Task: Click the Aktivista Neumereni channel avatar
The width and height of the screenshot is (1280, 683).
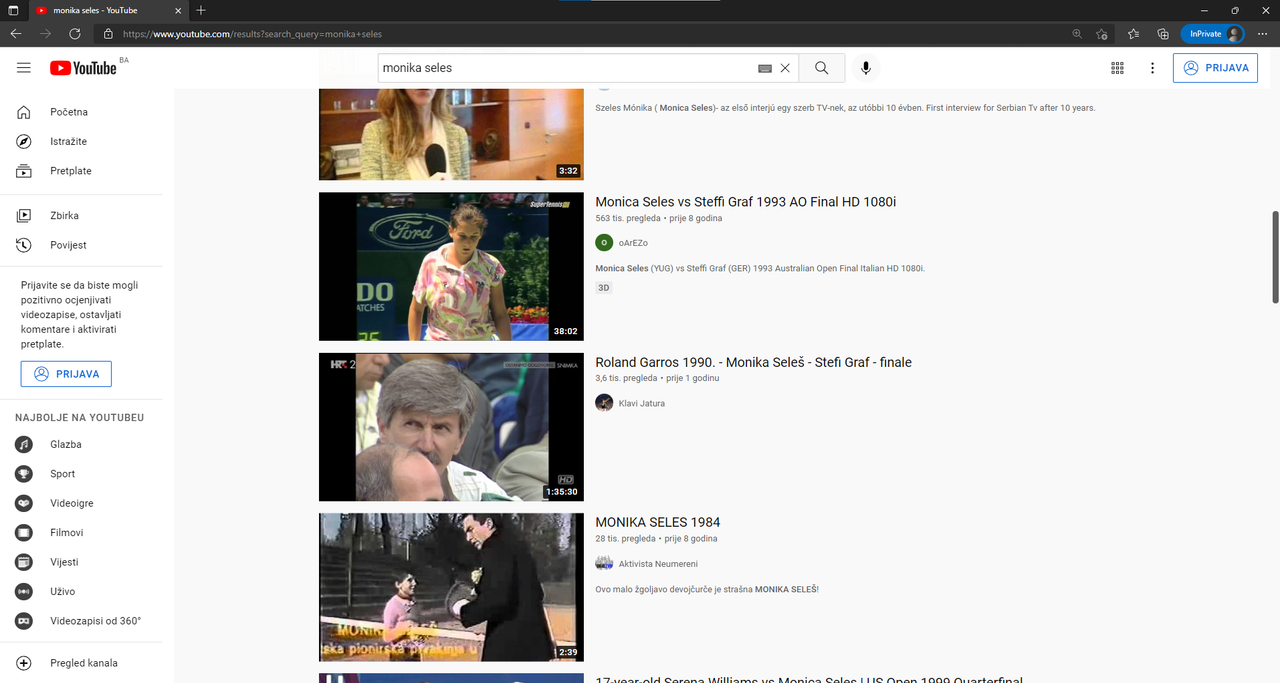Action: click(x=604, y=563)
